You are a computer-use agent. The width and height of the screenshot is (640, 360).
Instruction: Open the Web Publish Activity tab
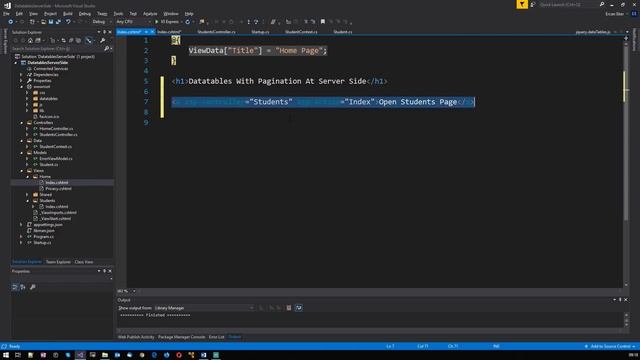(136, 337)
